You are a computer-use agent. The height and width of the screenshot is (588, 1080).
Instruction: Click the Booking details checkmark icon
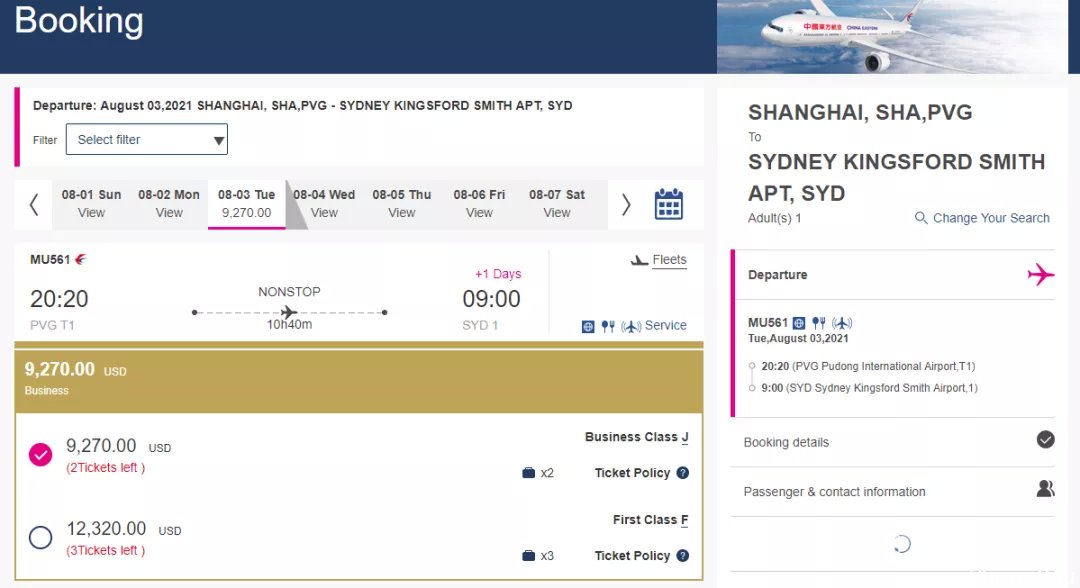coord(1045,439)
